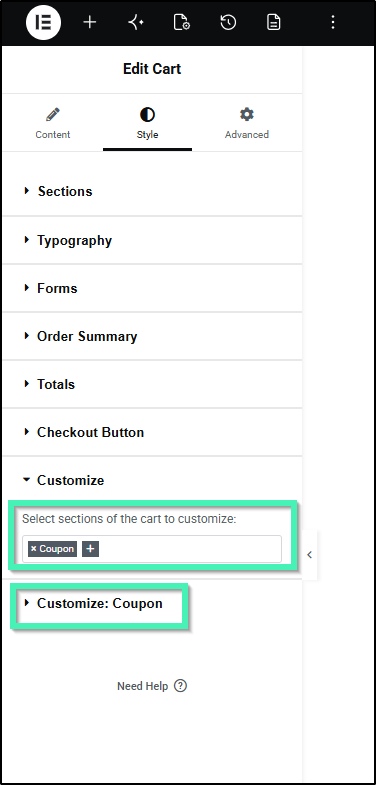The image size is (376, 785).
Task: Open the Elementor logo menu
Action: pos(44,23)
